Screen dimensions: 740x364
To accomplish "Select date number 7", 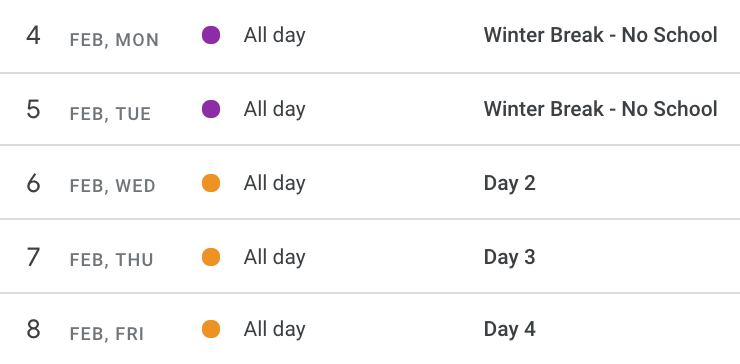I will tap(33, 258).
